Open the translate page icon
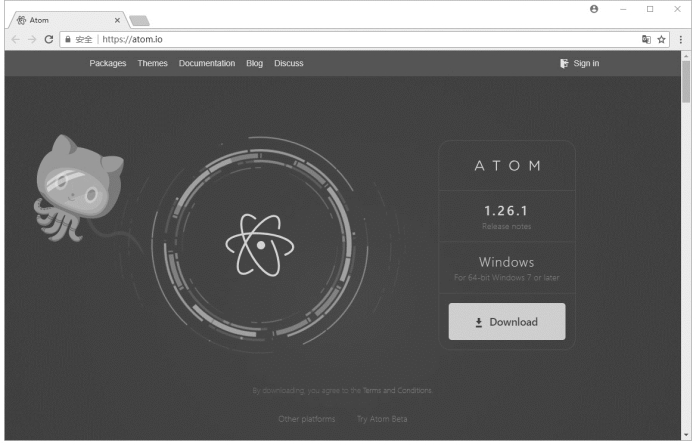Image resolution: width=696 pixels, height=445 pixels. [646, 39]
